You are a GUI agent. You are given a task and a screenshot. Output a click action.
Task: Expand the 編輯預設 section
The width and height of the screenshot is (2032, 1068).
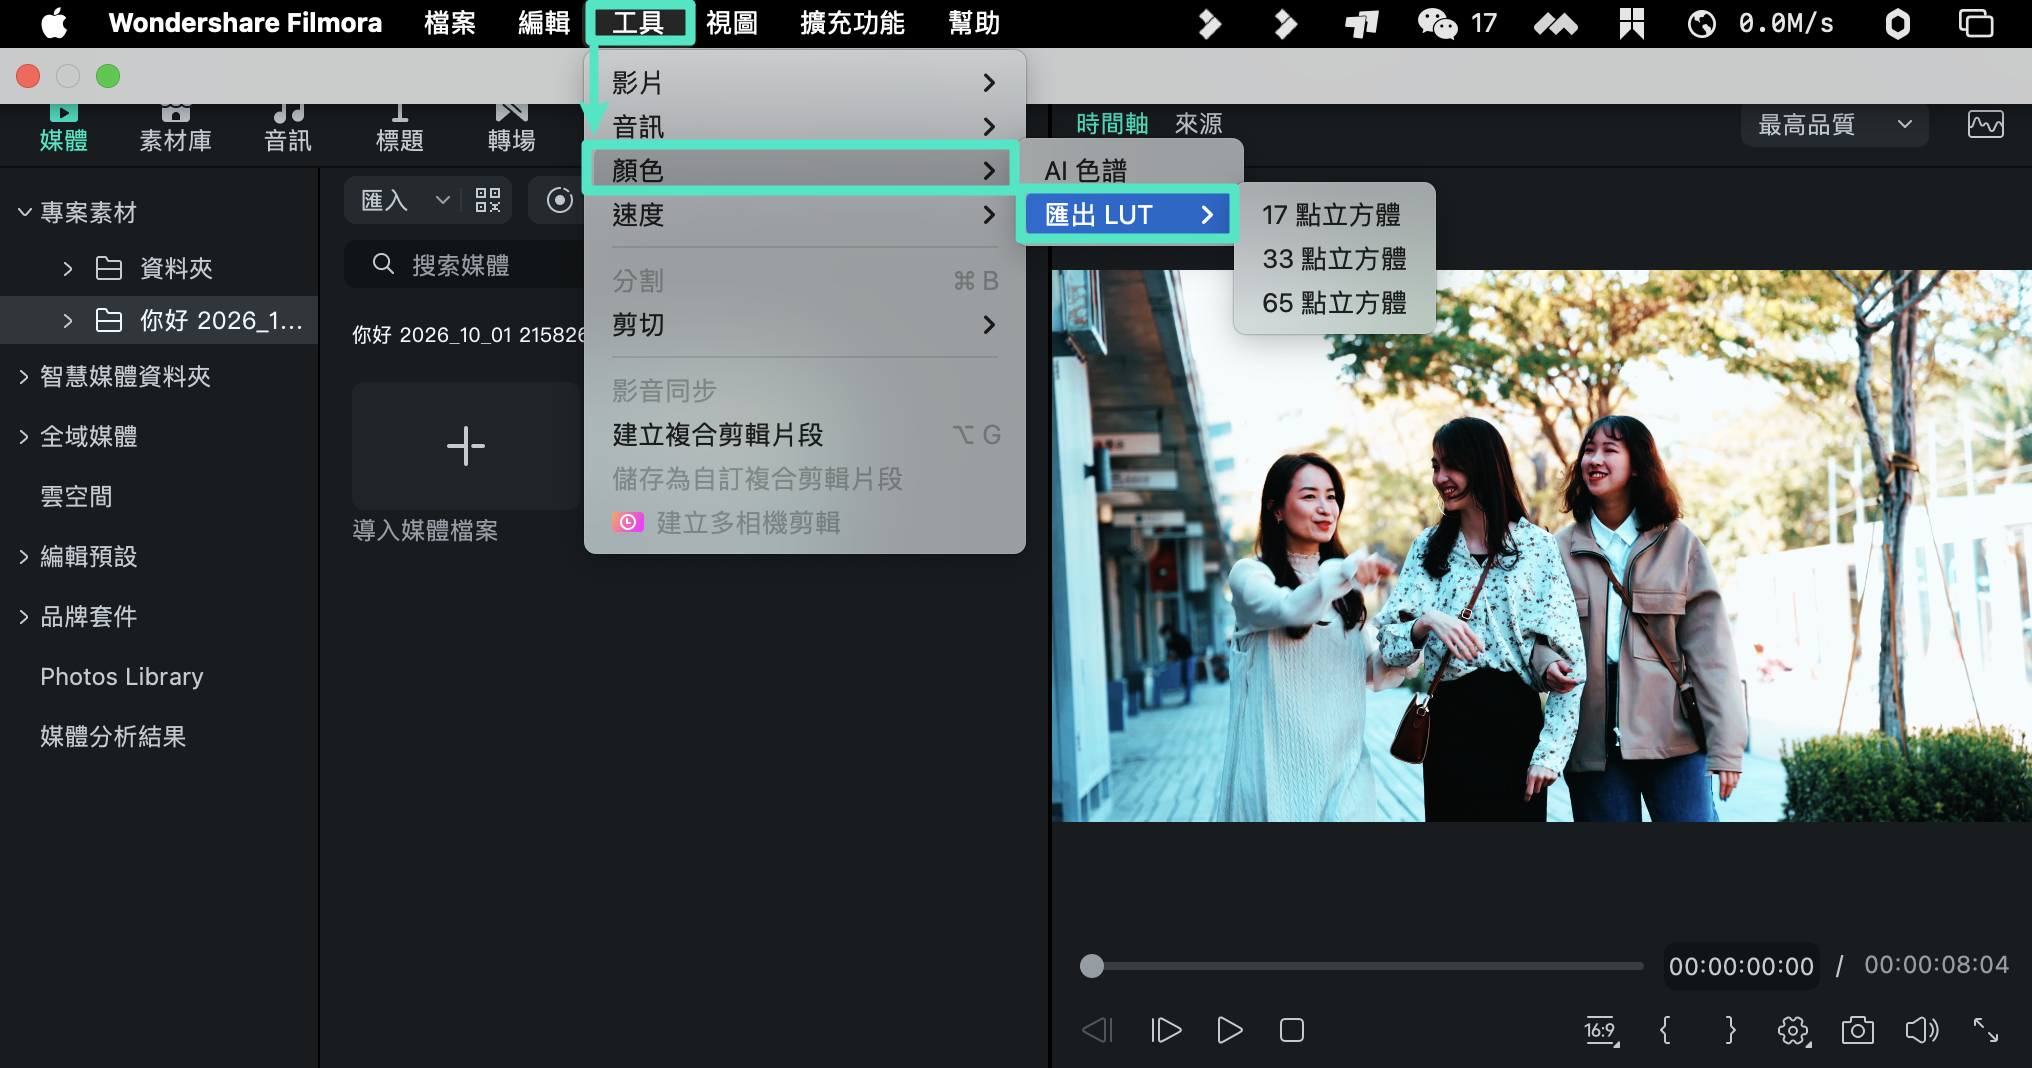[24, 556]
